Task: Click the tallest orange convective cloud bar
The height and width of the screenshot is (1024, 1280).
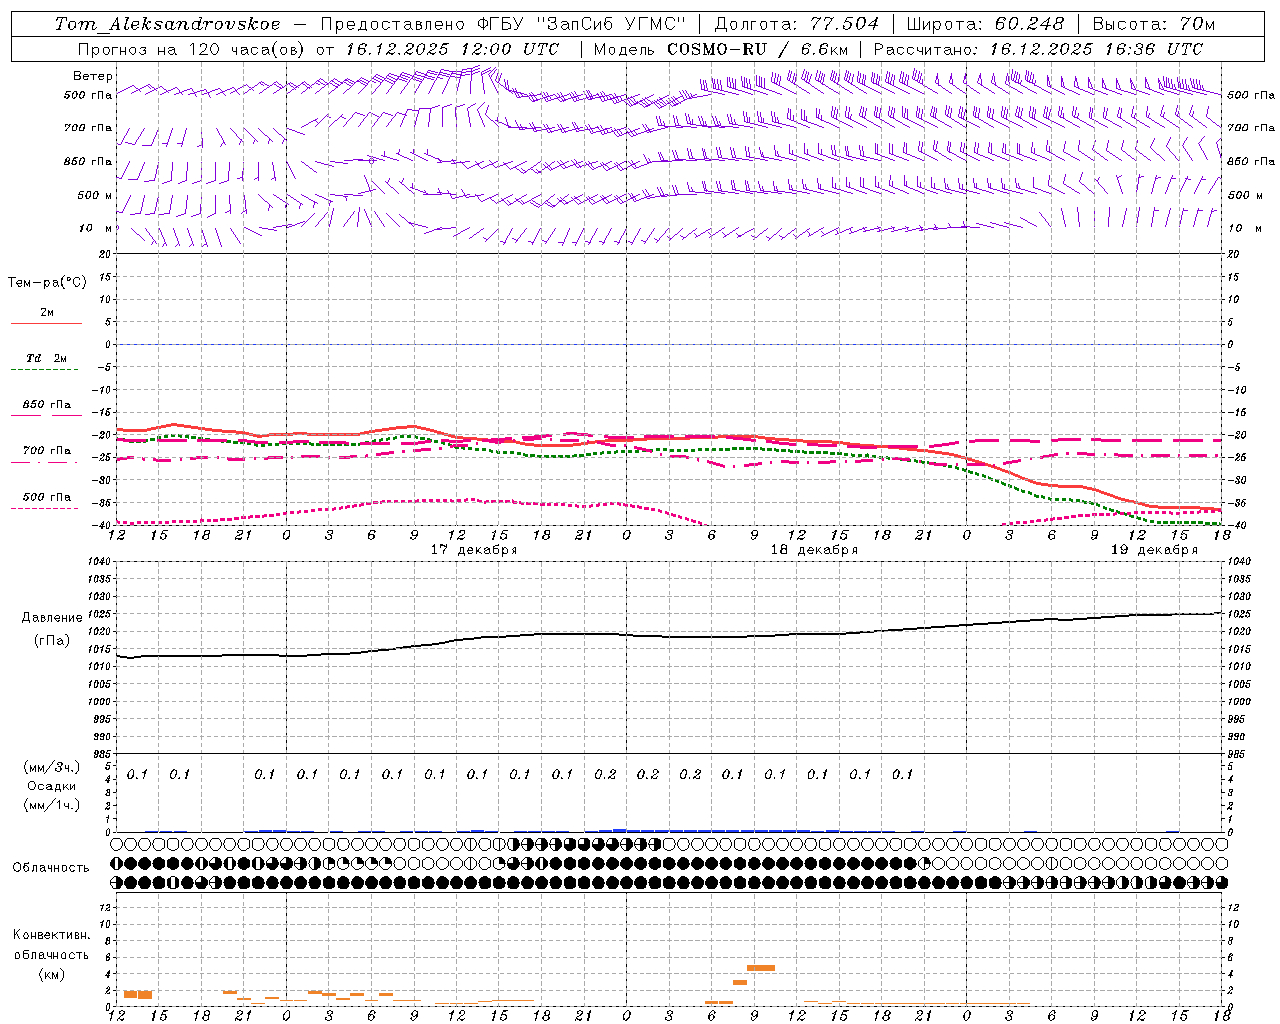Action: (761, 968)
